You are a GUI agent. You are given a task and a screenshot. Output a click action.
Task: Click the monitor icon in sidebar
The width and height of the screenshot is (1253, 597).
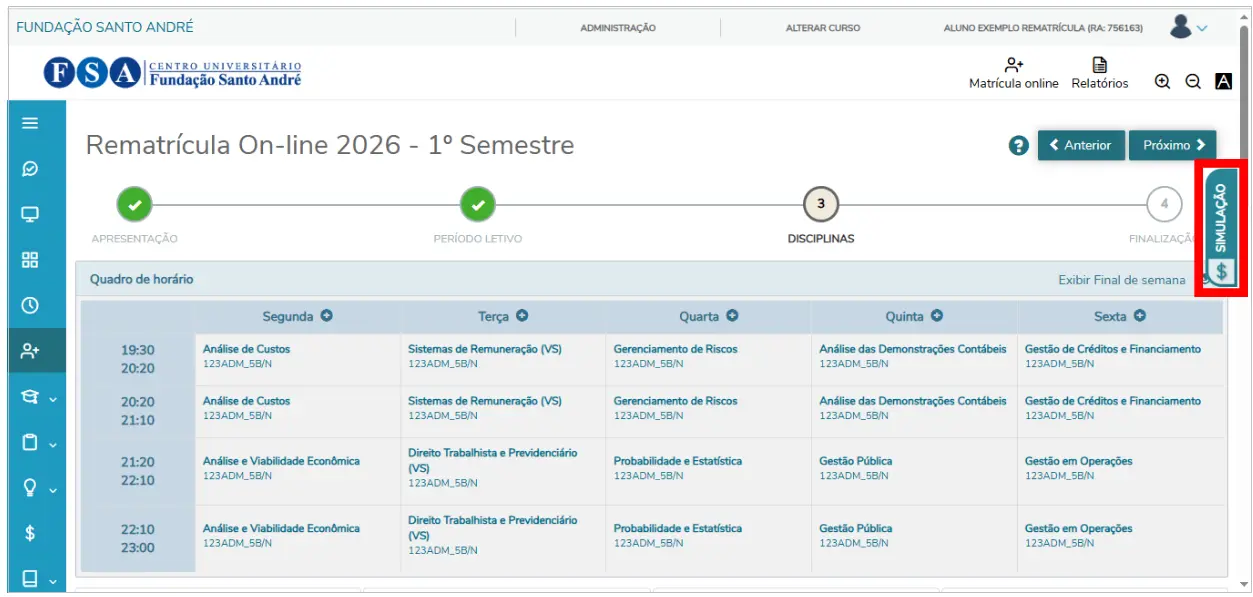tap(30, 214)
